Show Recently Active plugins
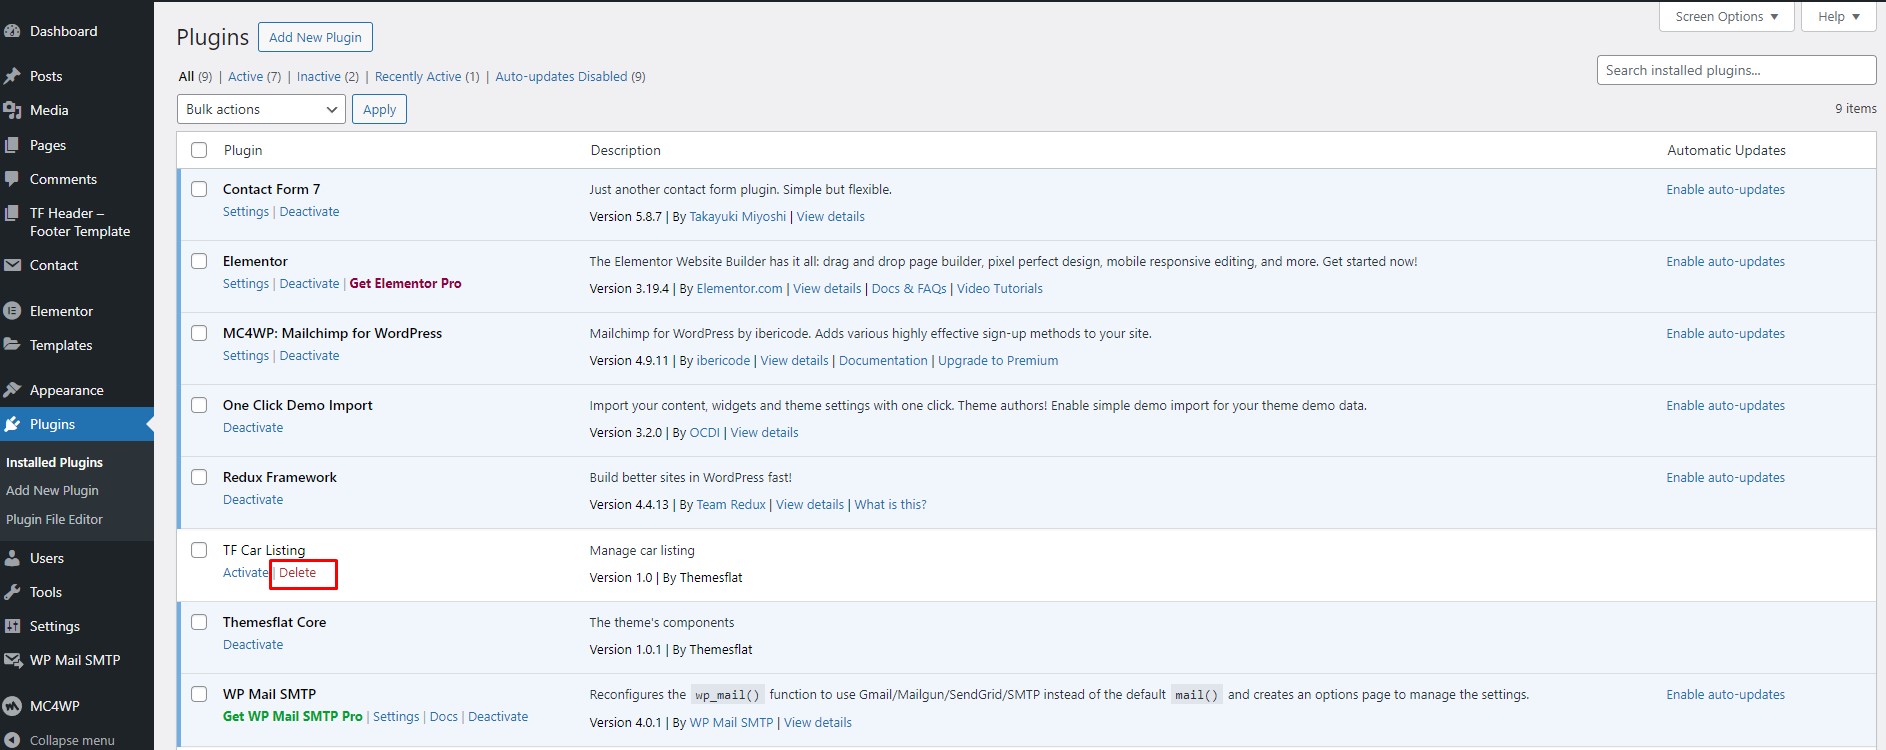 tap(427, 76)
